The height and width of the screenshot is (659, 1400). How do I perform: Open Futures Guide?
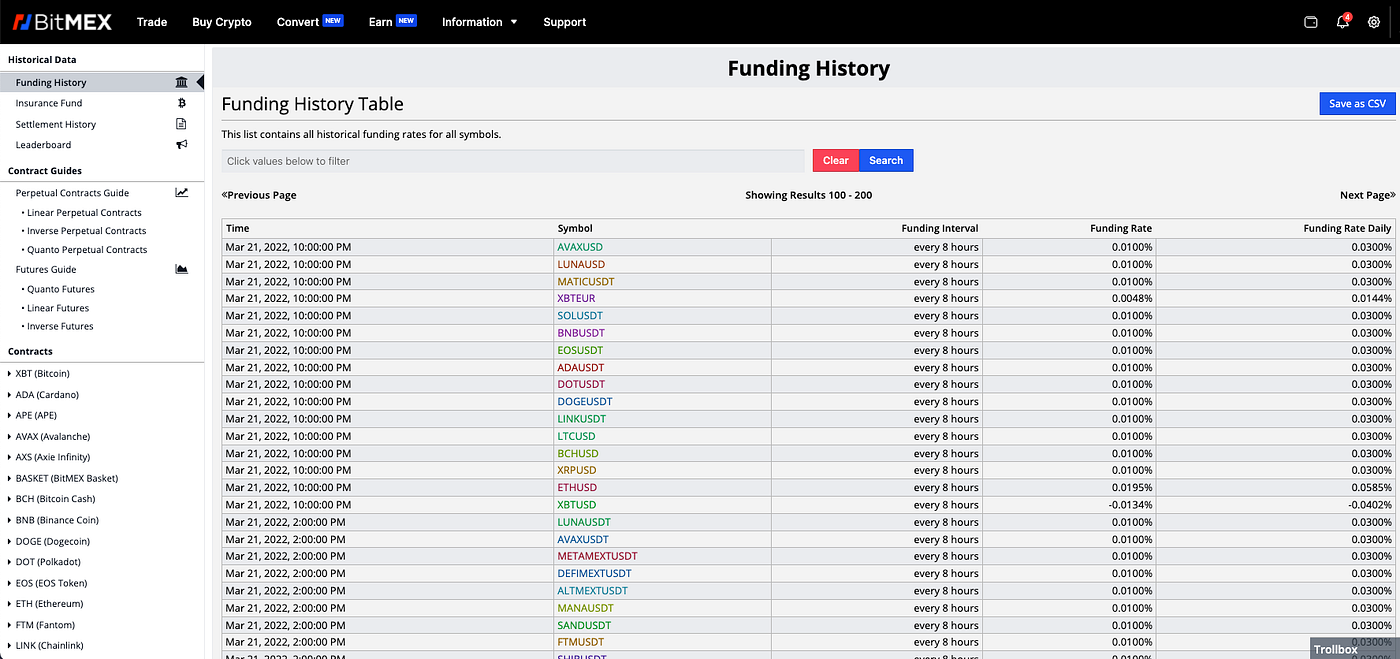[46, 269]
